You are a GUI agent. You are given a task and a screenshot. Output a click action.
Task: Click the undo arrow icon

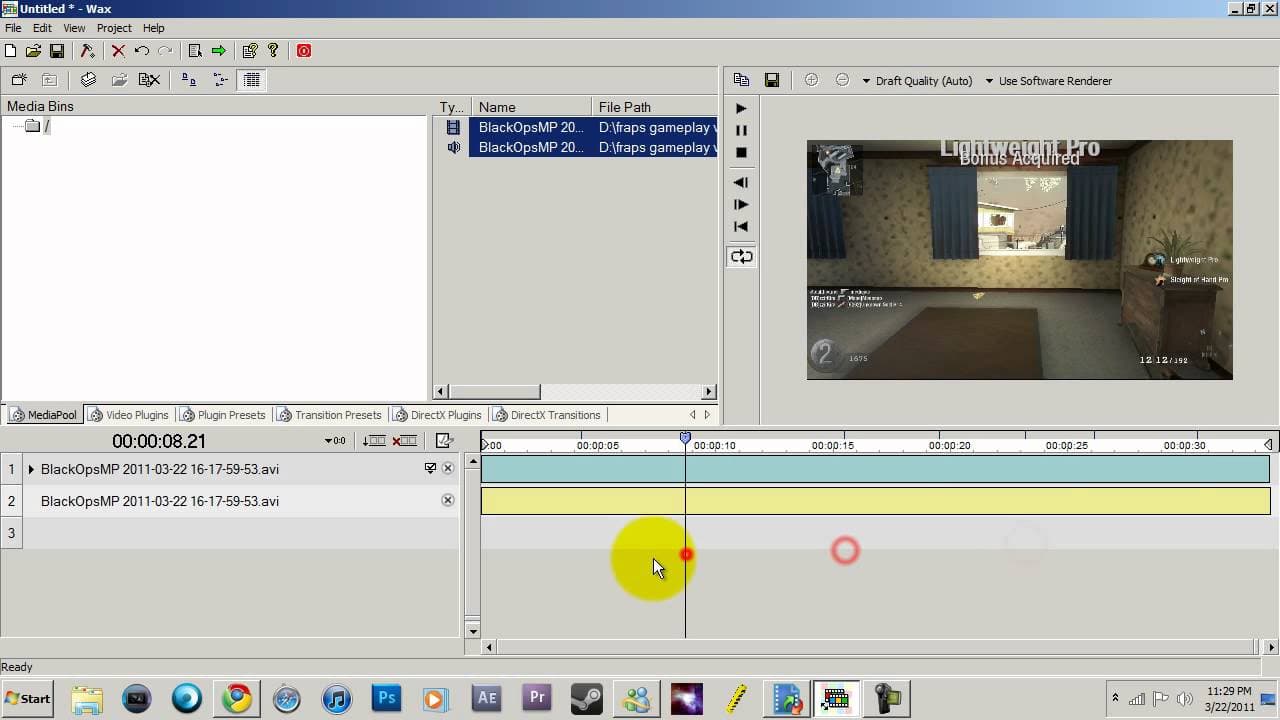[142, 51]
